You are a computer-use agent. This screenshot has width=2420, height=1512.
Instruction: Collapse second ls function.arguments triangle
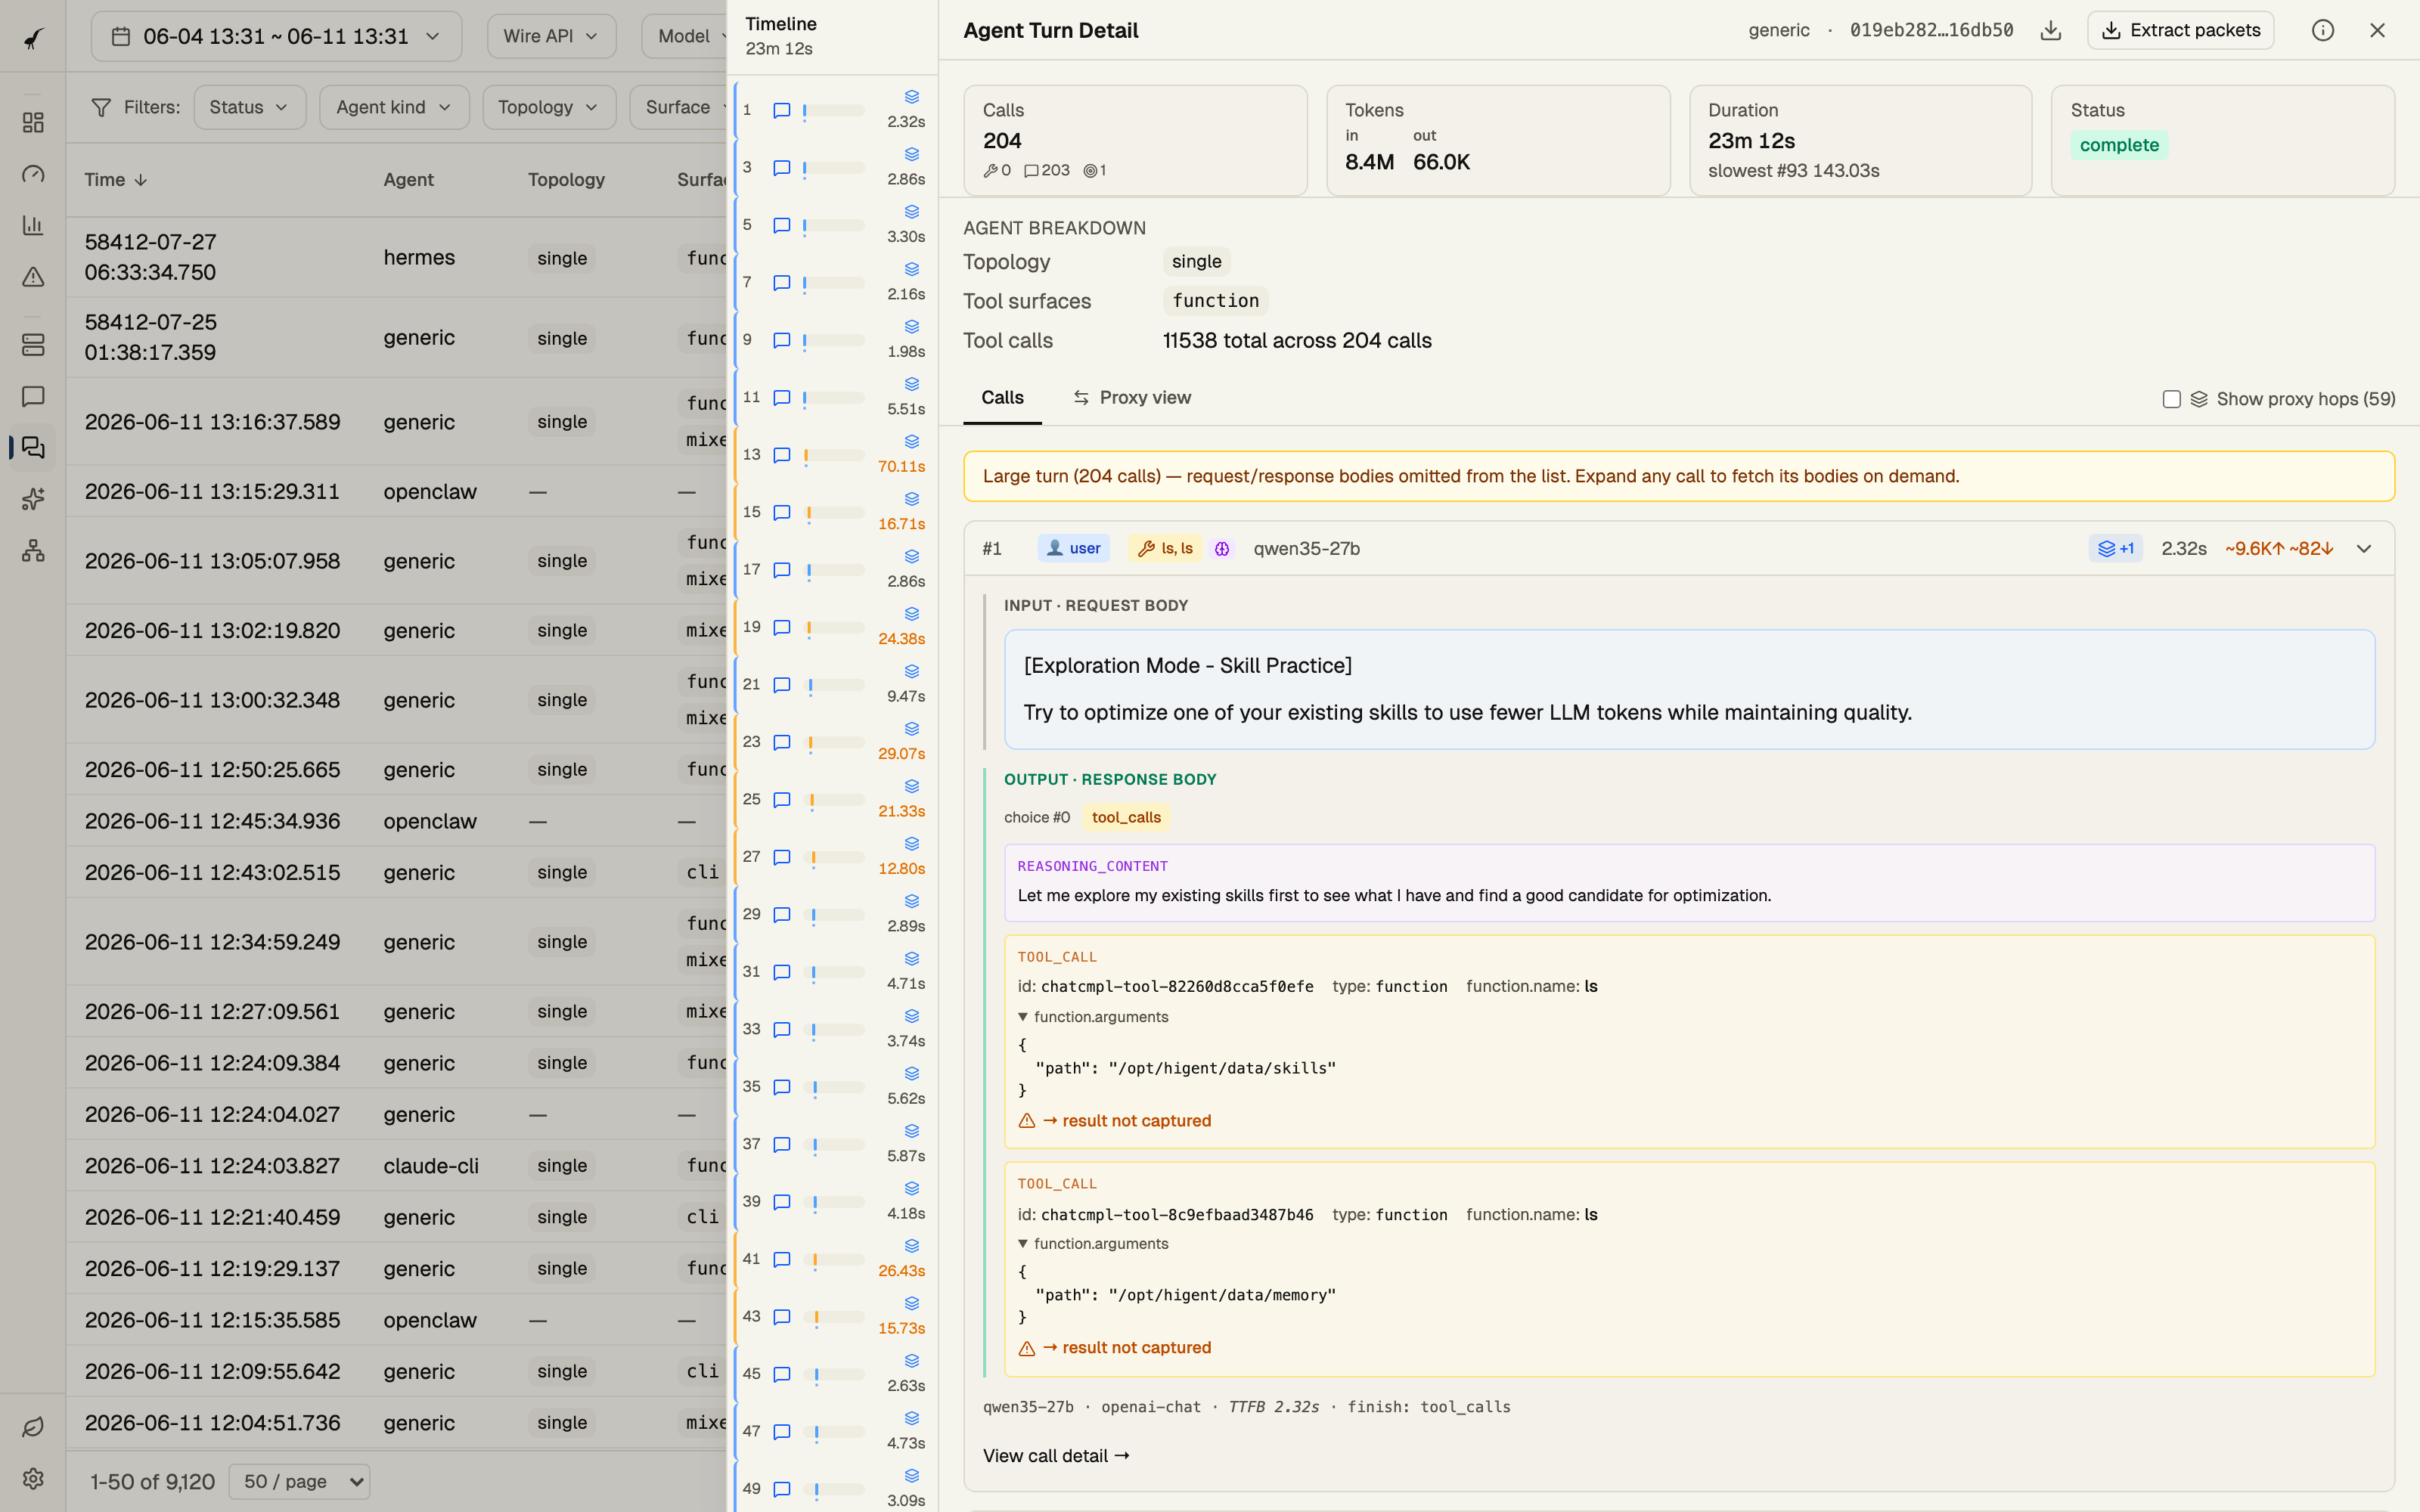click(1023, 1244)
